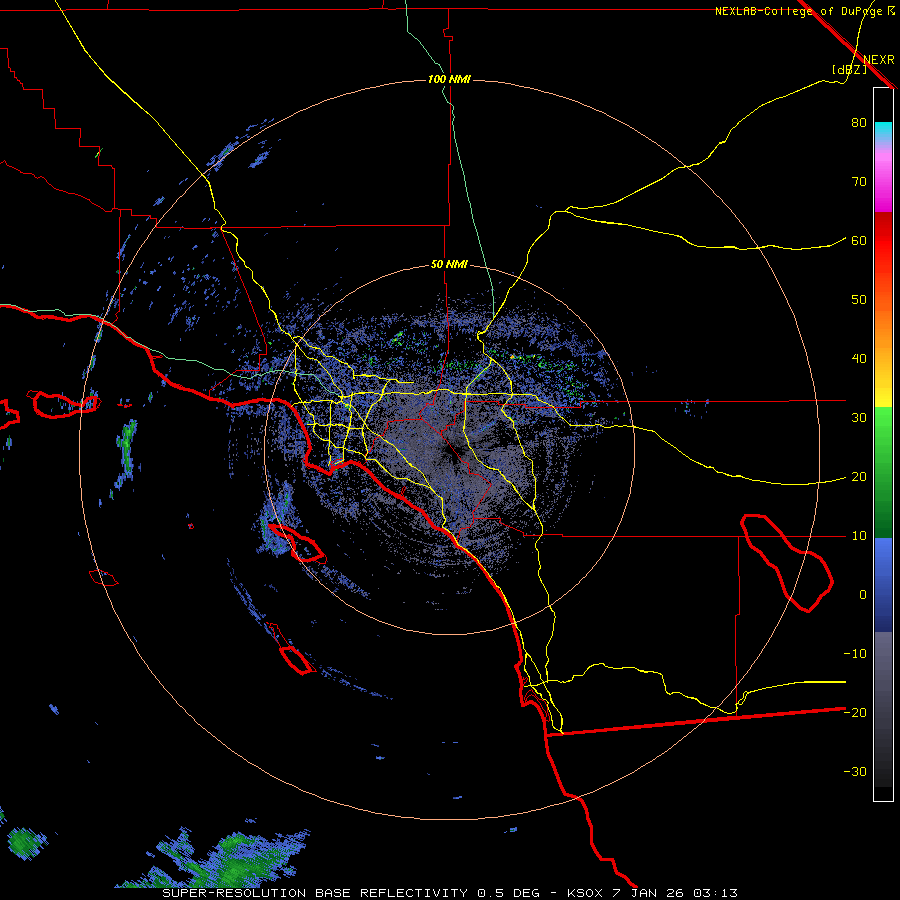The width and height of the screenshot is (900, 900).
Task: Click the 60 value on dBZ scale
Action: click(859, 241)
